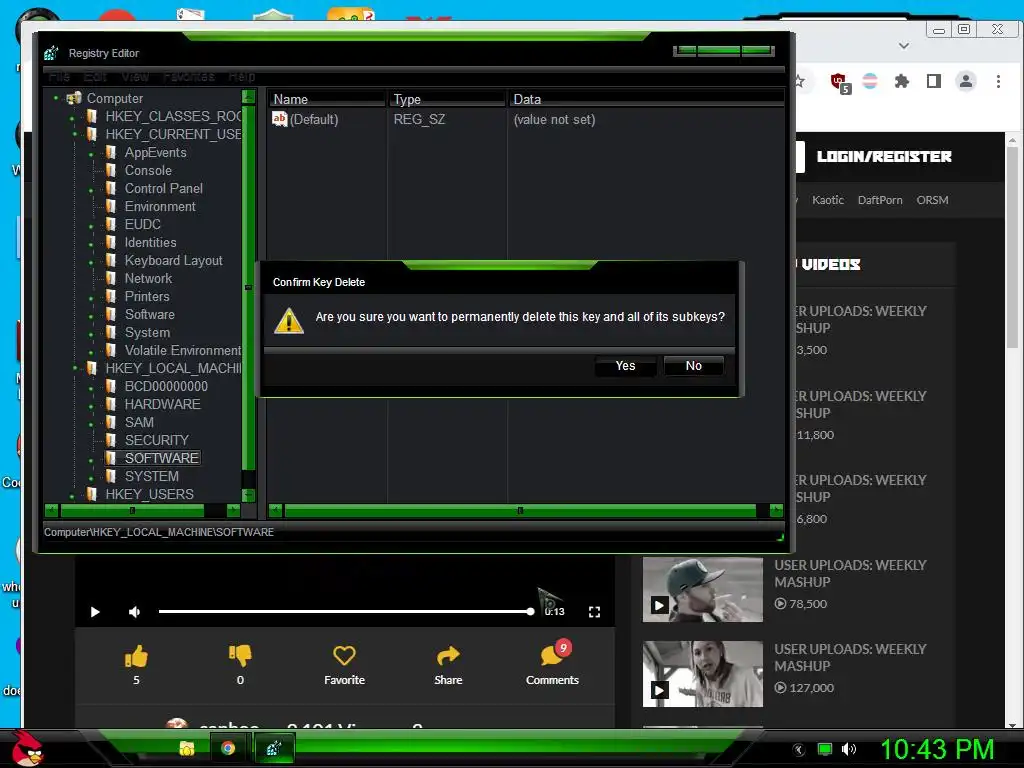This screenshot has width=1024, height=768.
Task: Open the Favorites menu in Registry Editor
Action: pyautogui.click(x=189, y=76)
